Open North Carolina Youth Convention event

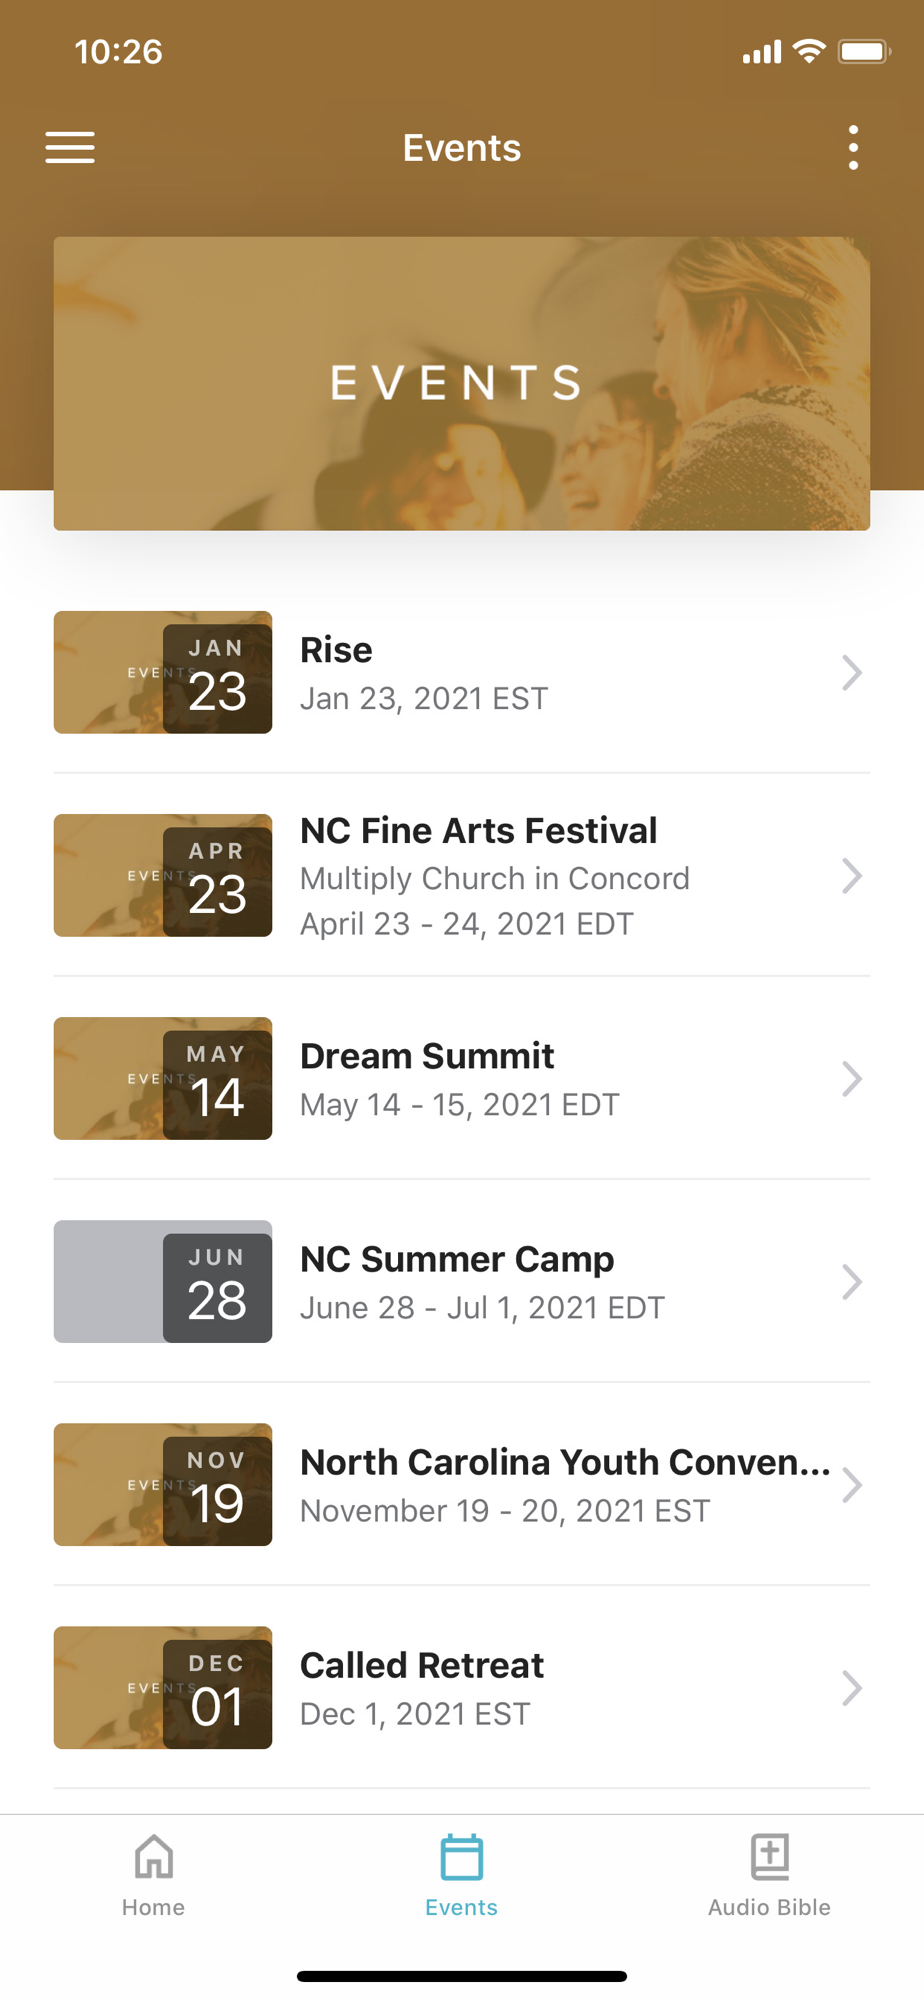pyautogui.click(x=564, y=1463)
